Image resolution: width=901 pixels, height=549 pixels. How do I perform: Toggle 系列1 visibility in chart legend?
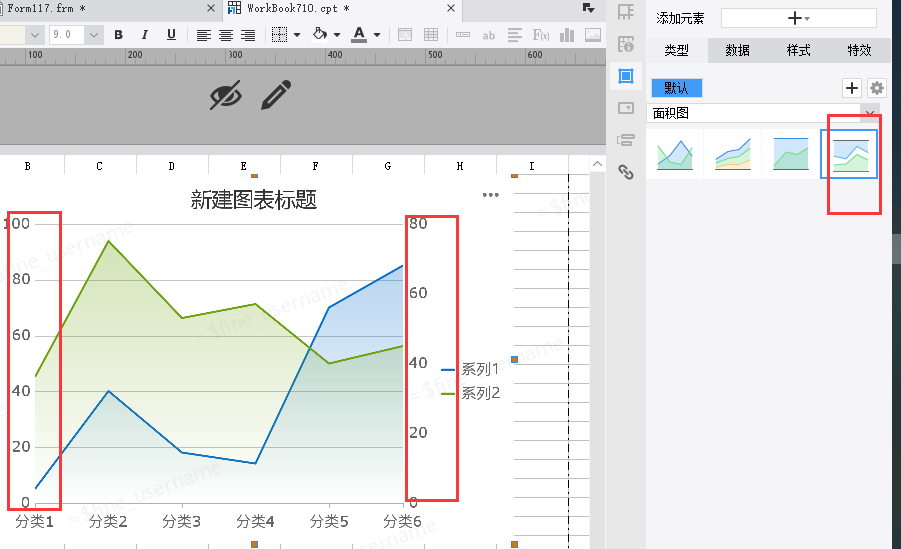tap(470, 369)
